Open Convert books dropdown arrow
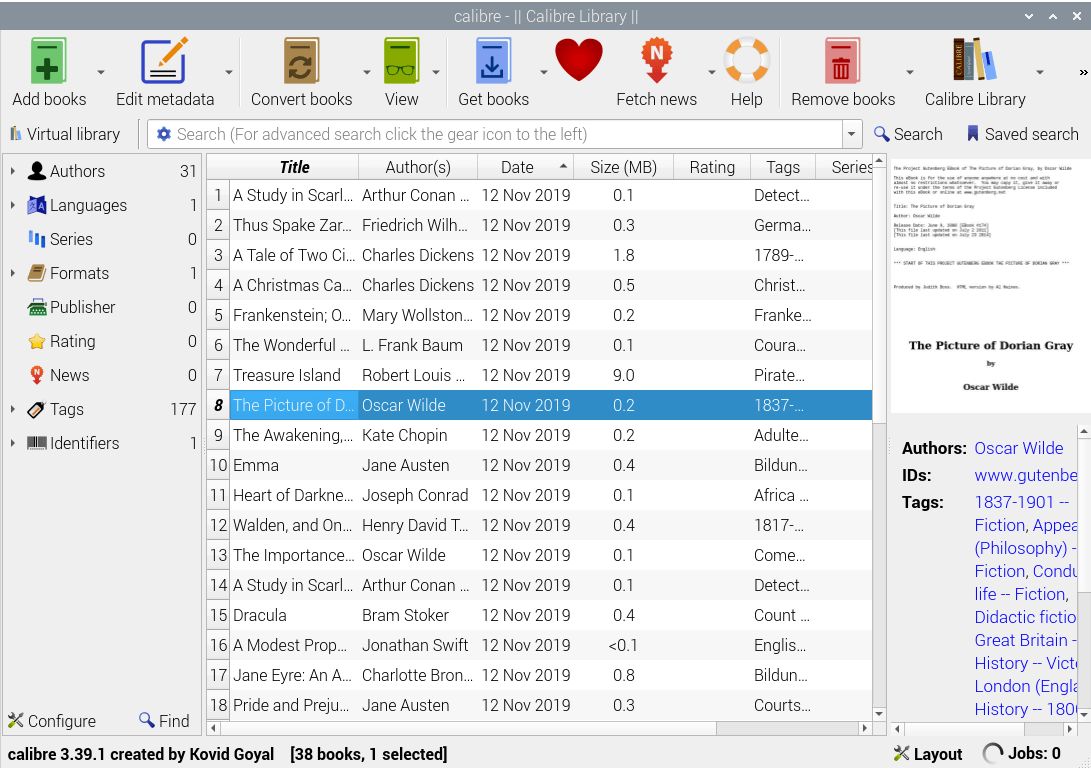Image resolution: width=1091 pixels, height=770 pixels. [x=367, y=72]
